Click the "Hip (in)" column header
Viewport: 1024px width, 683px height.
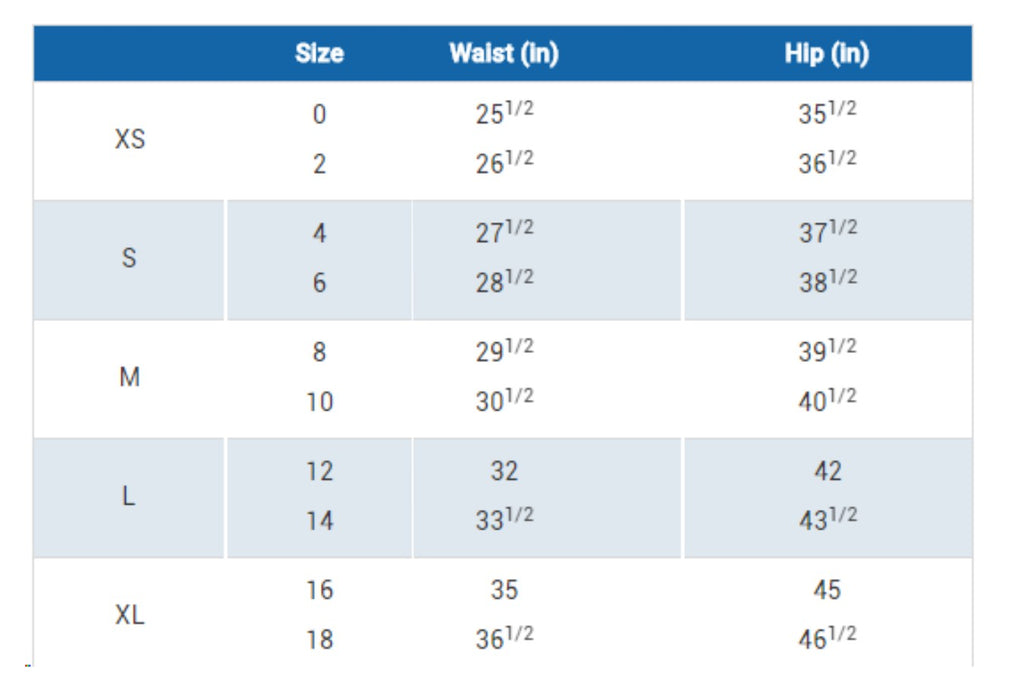tap(827, 54)
